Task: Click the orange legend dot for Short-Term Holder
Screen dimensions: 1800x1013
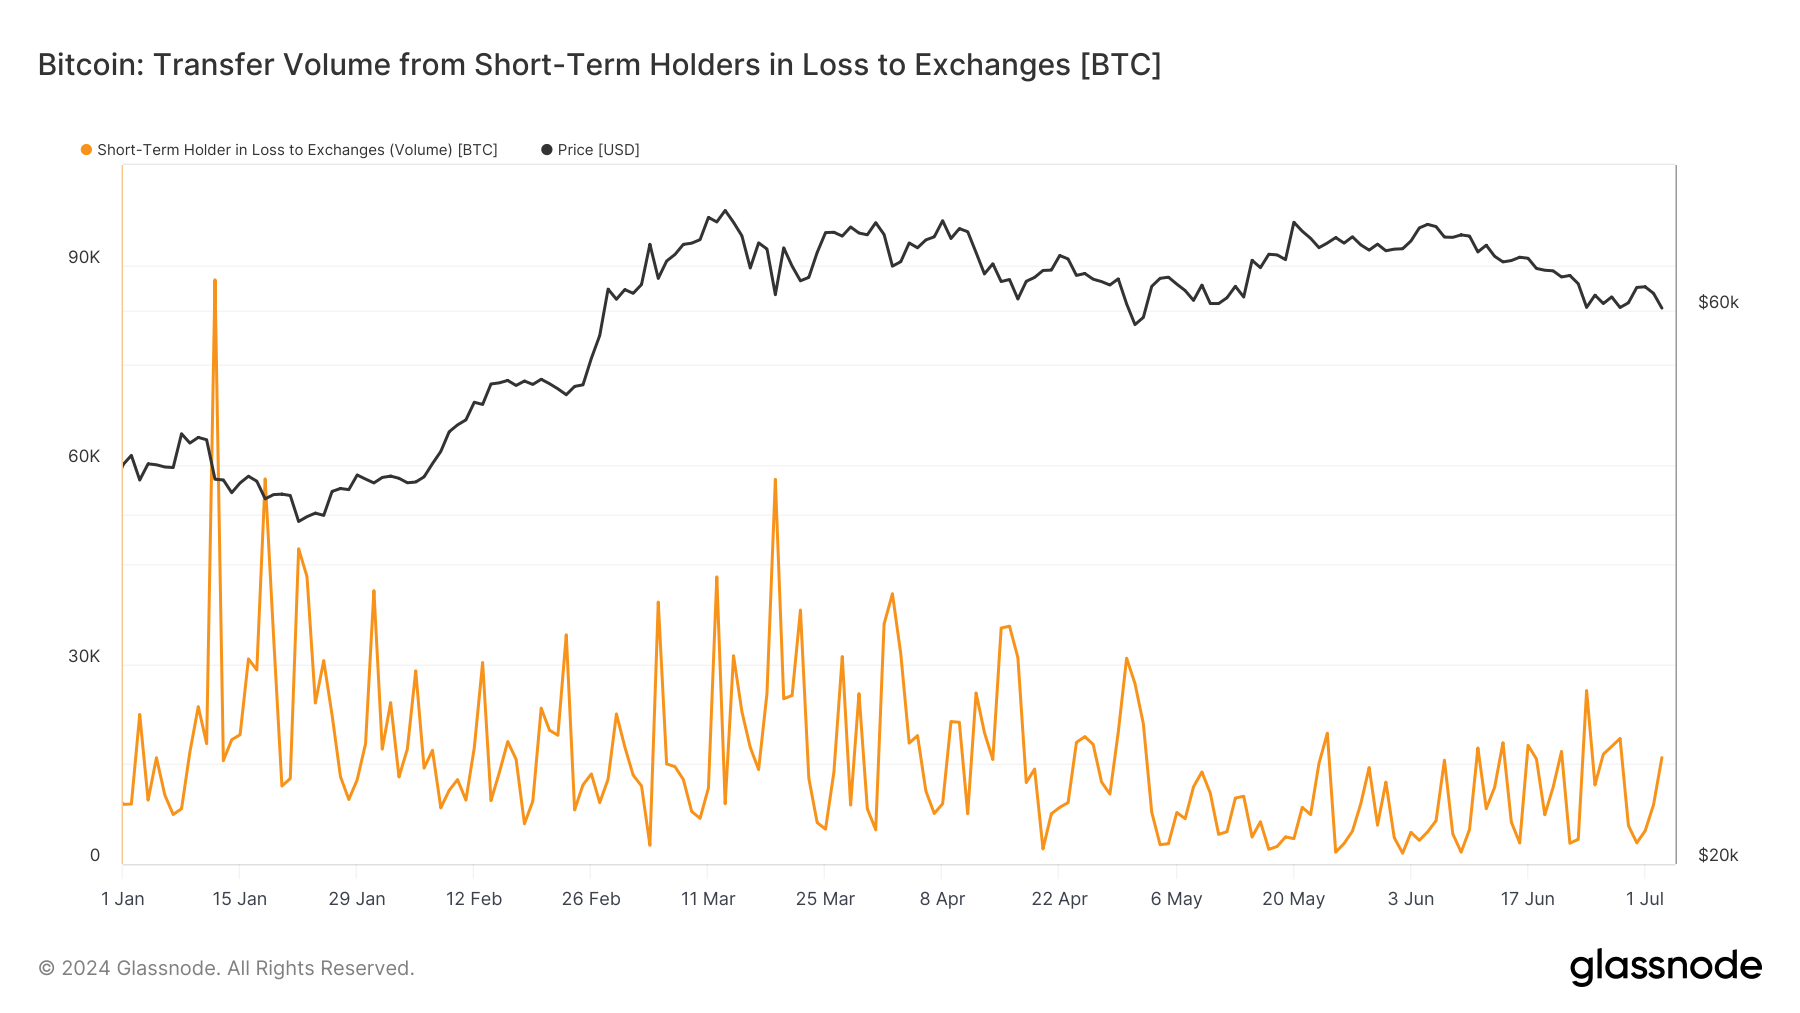Action: pyautogui.click(x=87, y=150)
